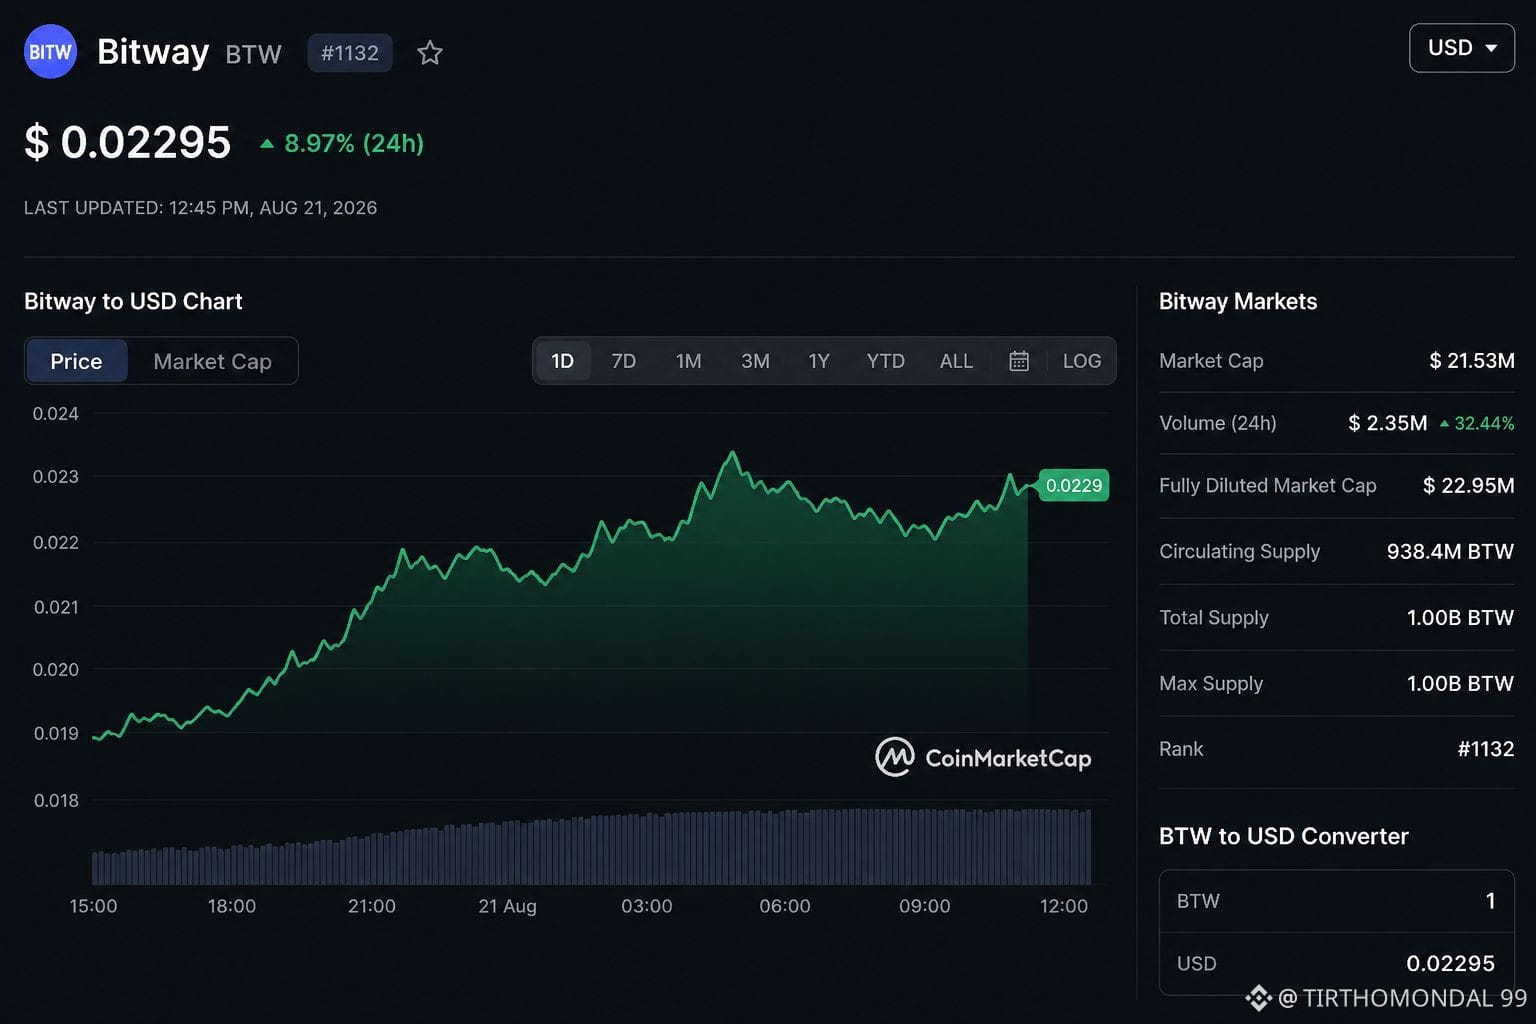Switch chart to Market Cap view
Viewport: 1536px width, 1024px height.
coord(212,361)
